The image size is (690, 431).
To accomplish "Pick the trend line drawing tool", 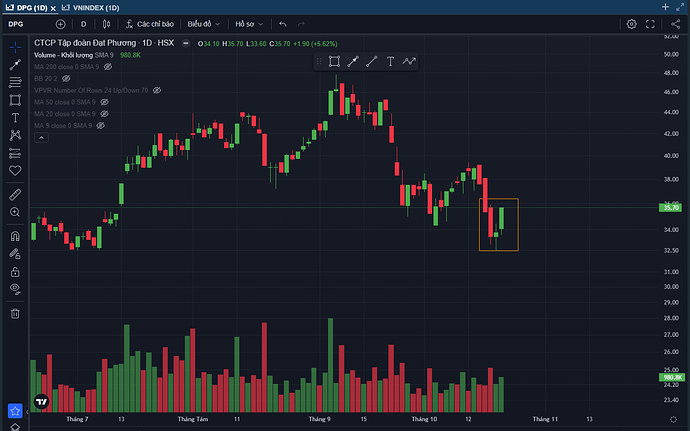I will [x=15, y=64].
